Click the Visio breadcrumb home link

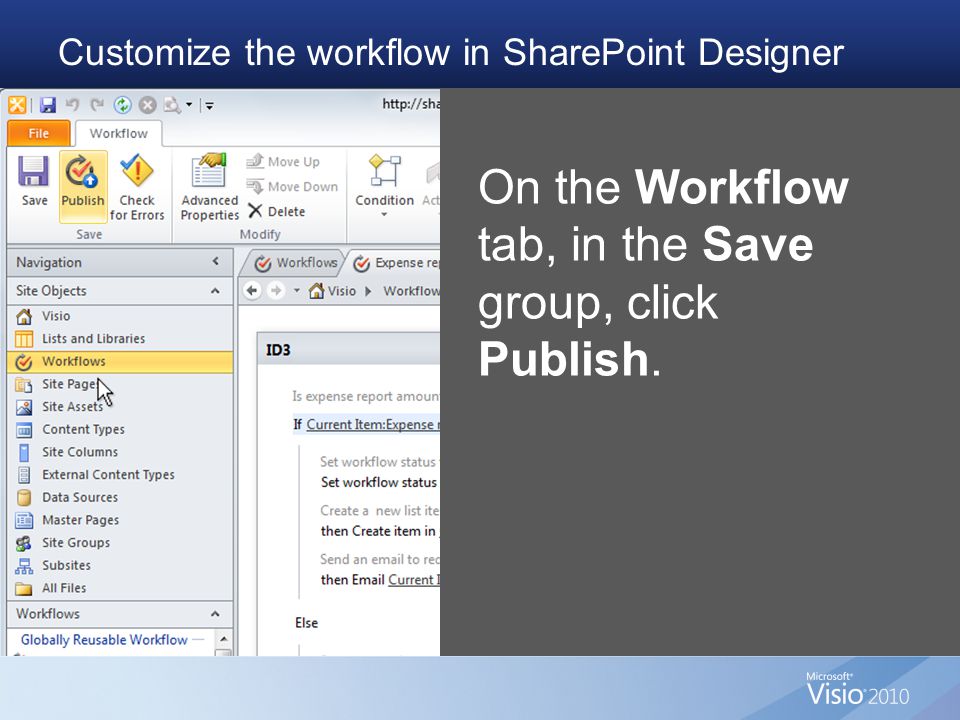click(332, 291)
